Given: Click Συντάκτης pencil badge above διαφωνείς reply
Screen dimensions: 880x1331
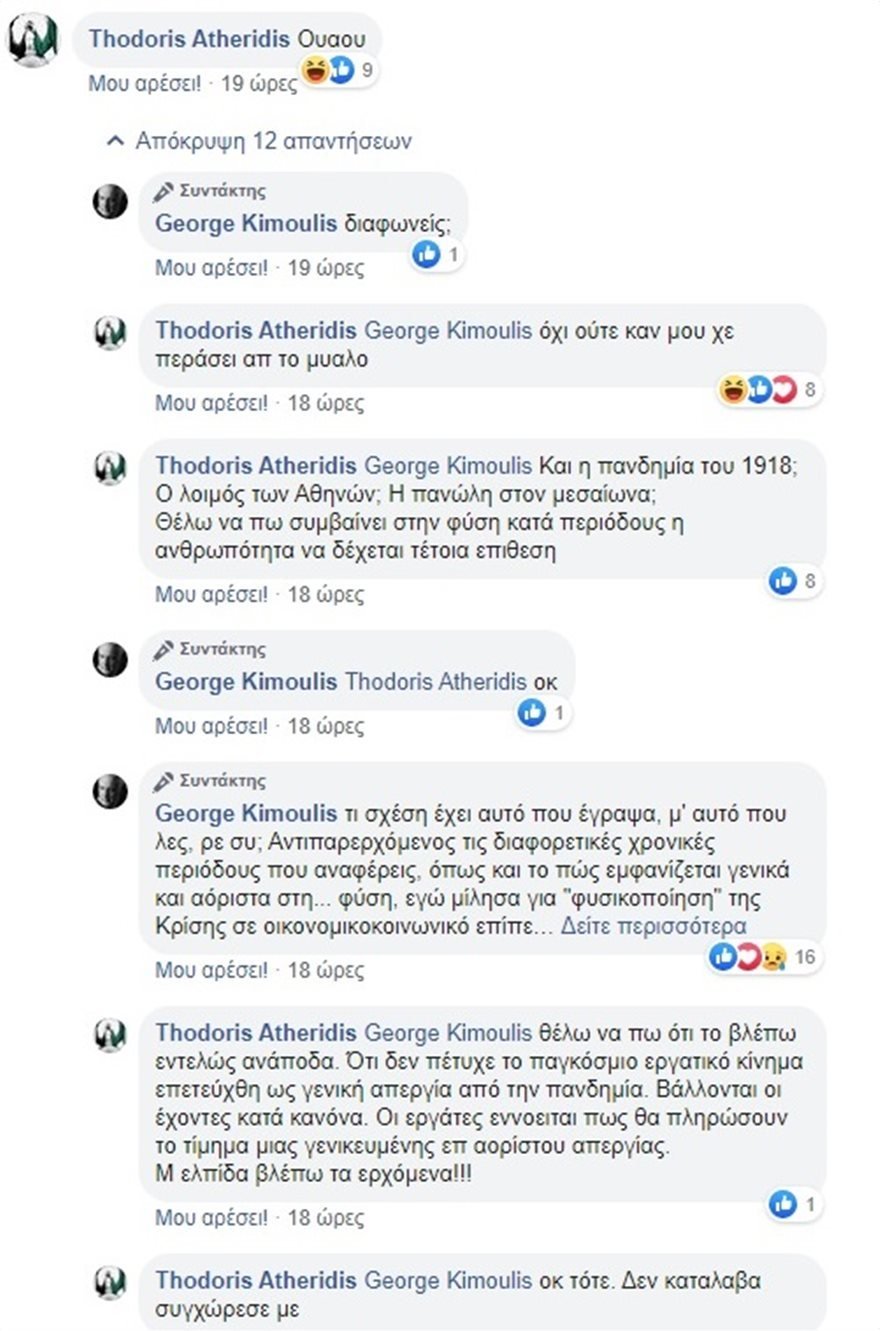Looking at the screenshot, I should click(210, 191).
